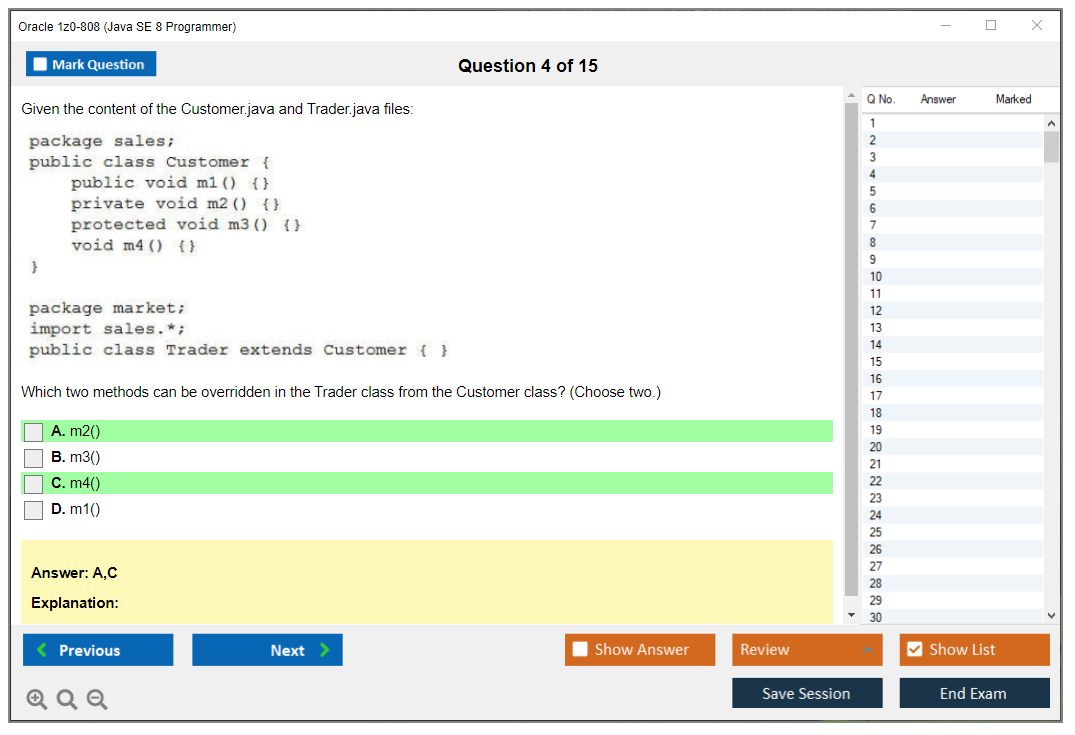Screen dimensions: 1075x735
Task: Click the zoom in magnifier icon
Action: pyautogui.click(x=37, y=700)
